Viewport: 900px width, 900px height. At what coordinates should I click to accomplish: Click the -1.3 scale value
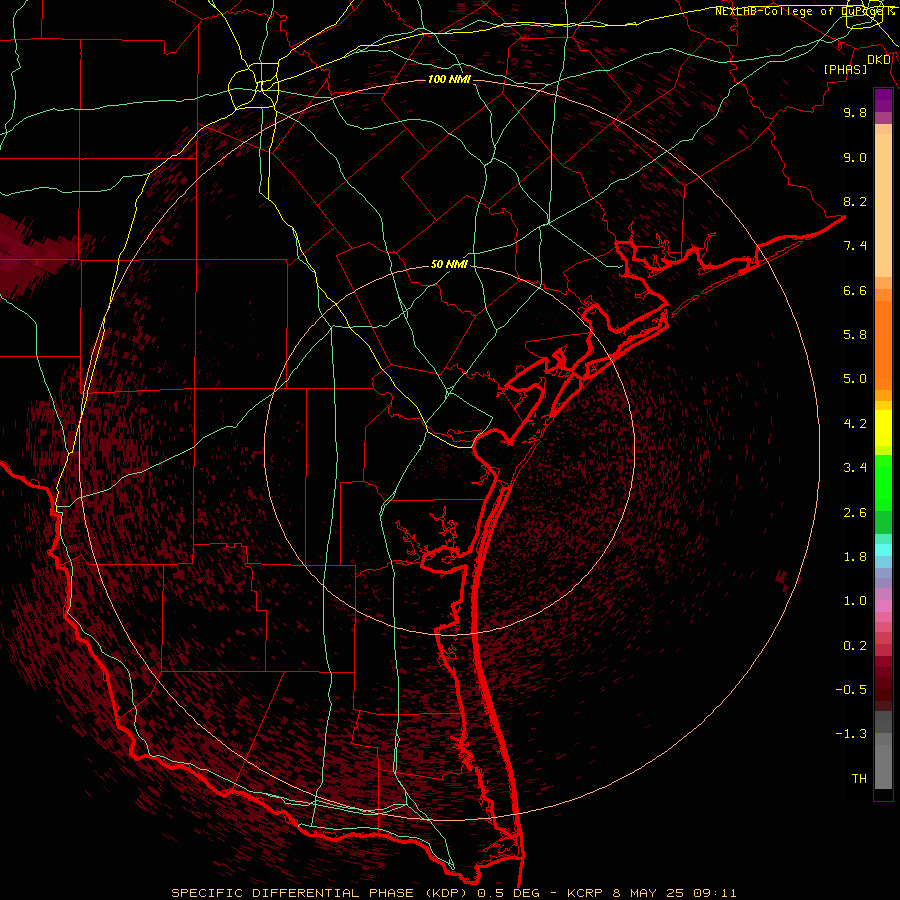click(x=851, y=734)
